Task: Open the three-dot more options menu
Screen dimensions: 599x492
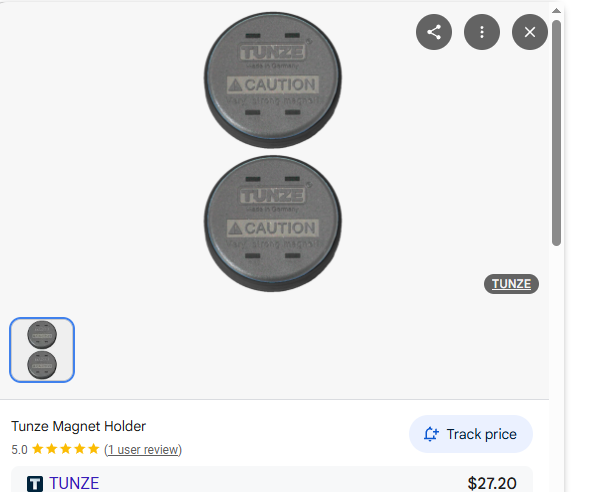Action: click(482, 32)
